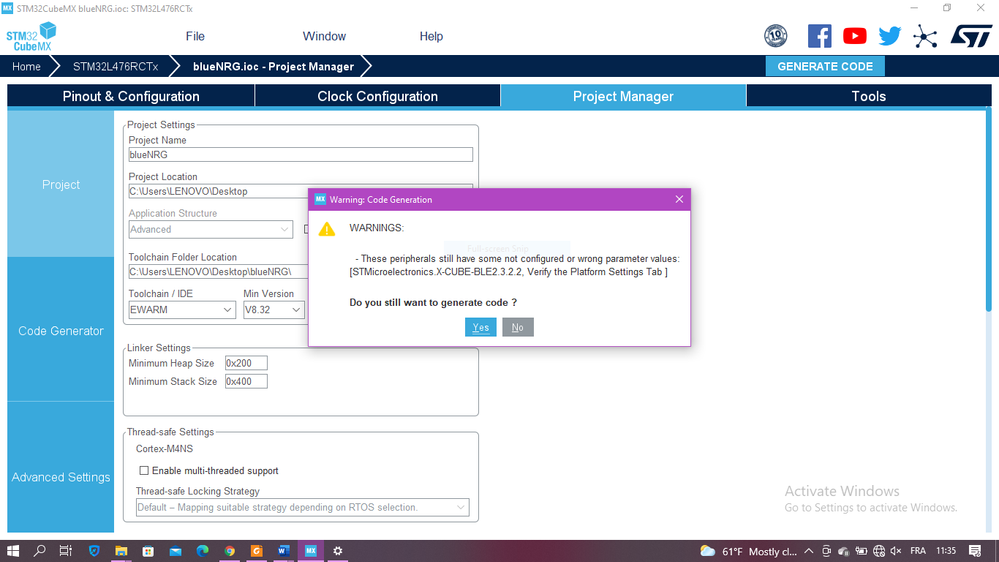This screenshot has height=562, width=999.
Task: Open the Toolchain / IDE EWARM dropdown
Action: click(x=182, y=310)
